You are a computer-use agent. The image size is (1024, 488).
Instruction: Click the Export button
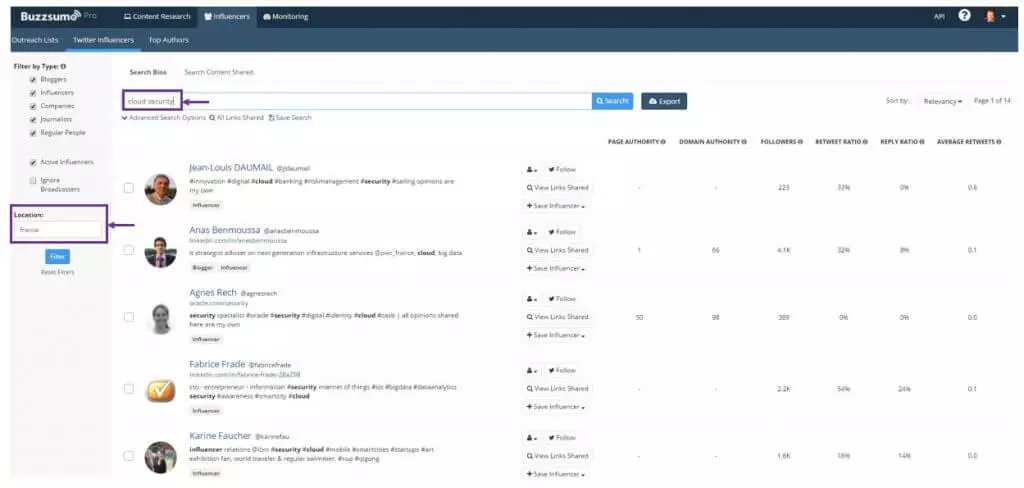(x=664, y=101)
